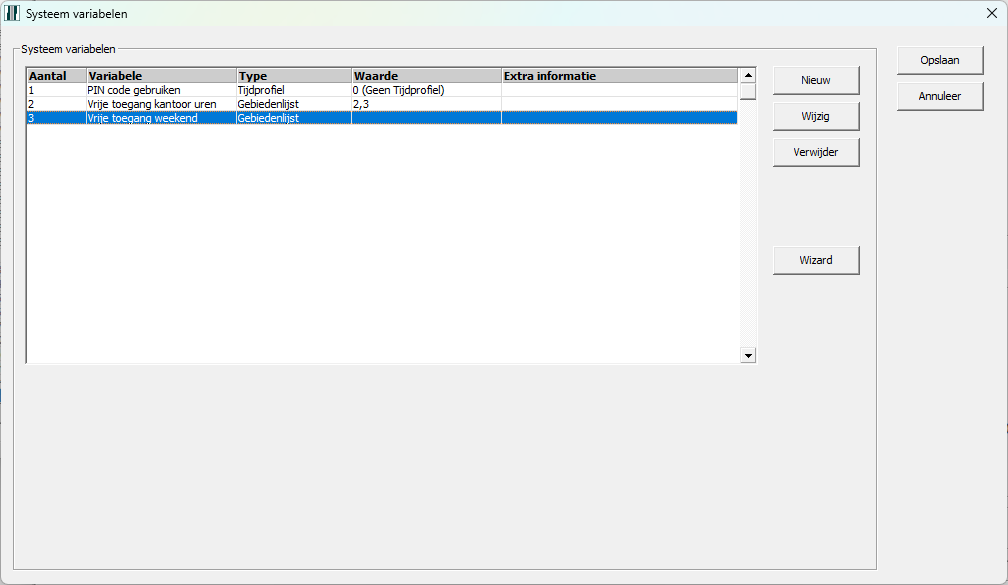The height and width of the screenshot is (585, 1008).
Task: Select 'Vrije toegang kantoor uren' variable
Action: 151,104
